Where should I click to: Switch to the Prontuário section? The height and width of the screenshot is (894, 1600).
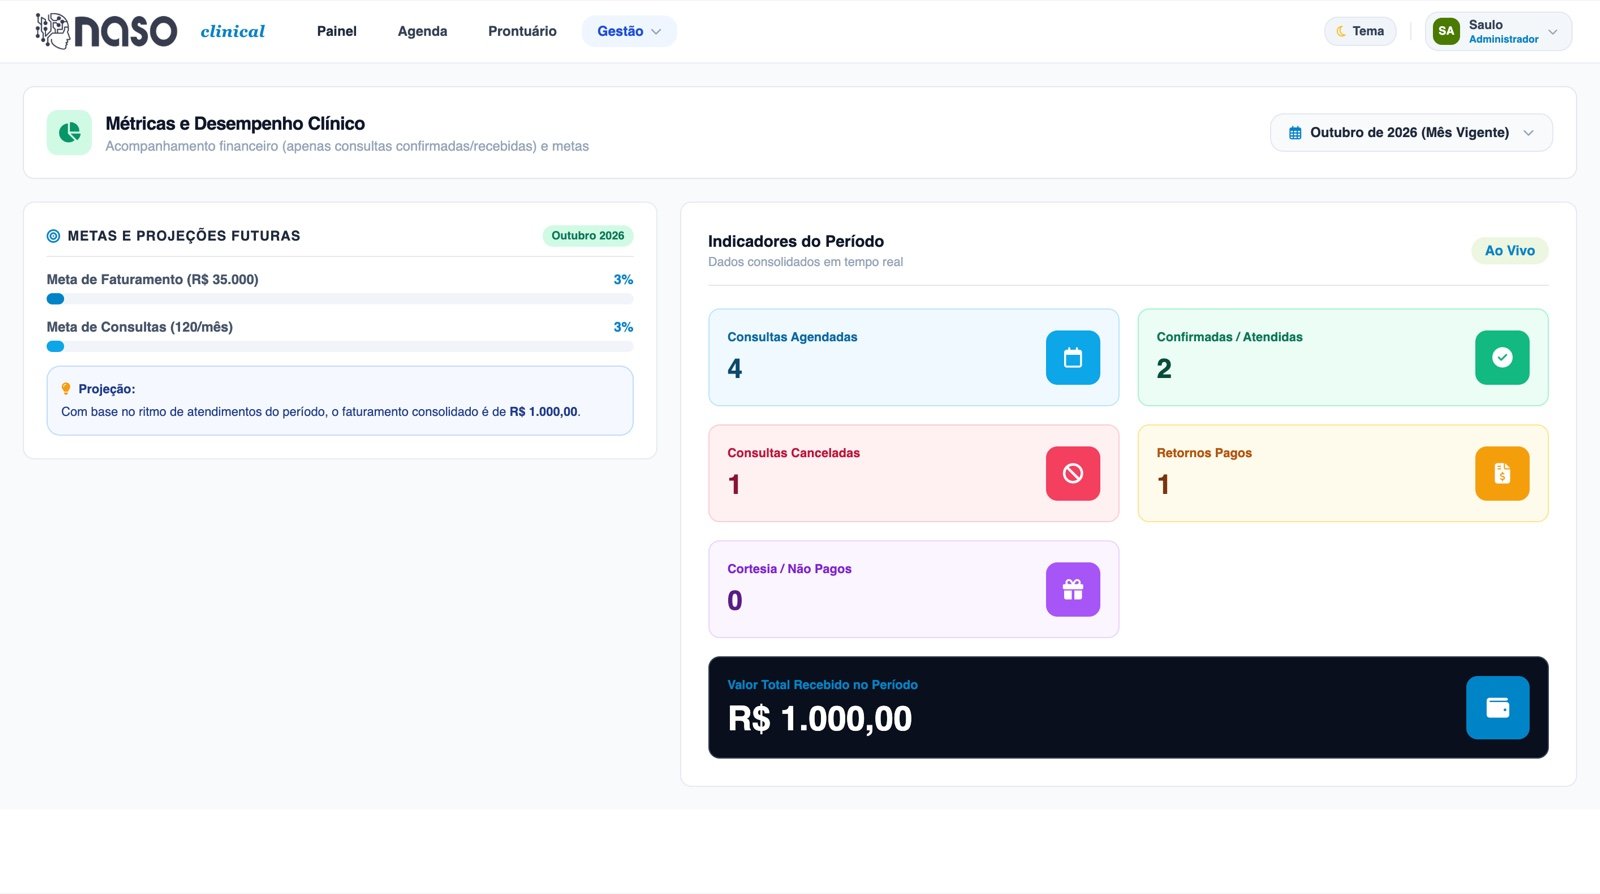click(522, 31)
